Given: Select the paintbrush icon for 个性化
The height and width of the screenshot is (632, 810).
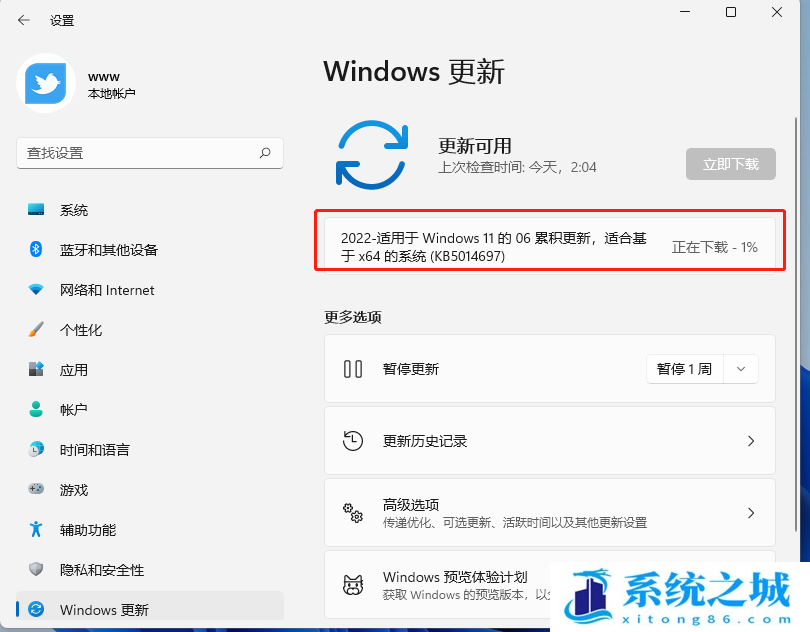Looking at the screenshot, I should tap(36, 330).
